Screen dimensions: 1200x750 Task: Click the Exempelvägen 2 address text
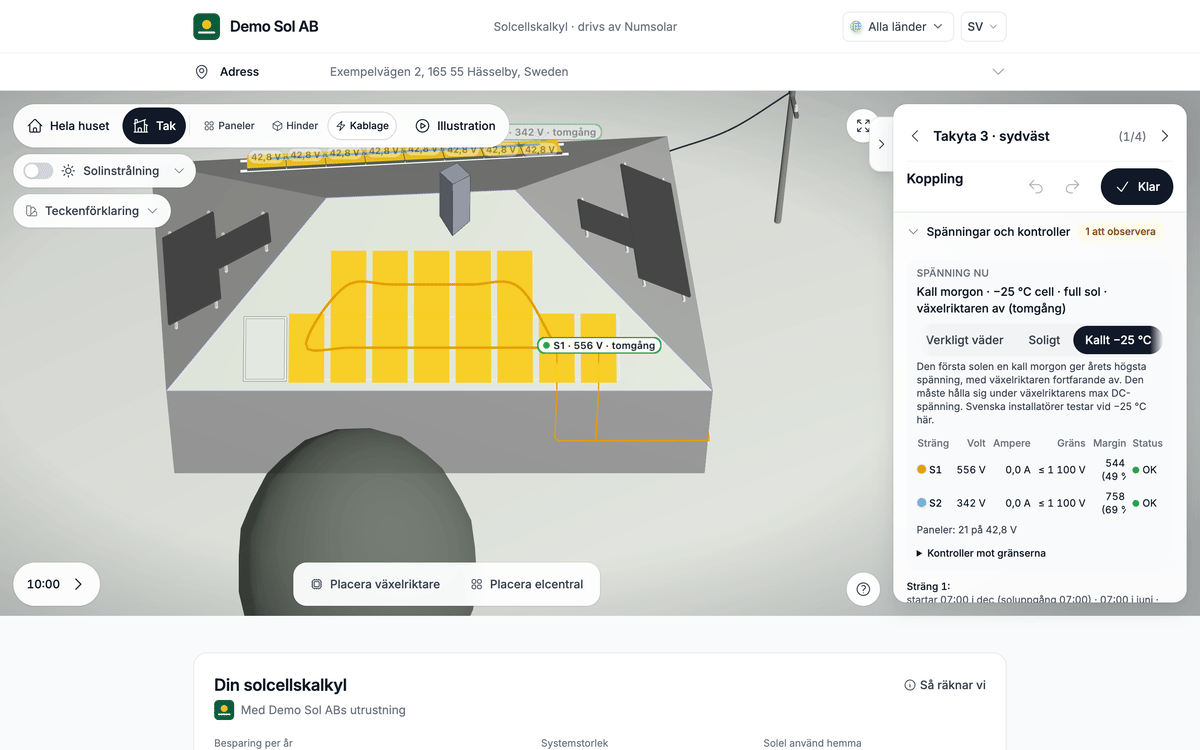449,72
